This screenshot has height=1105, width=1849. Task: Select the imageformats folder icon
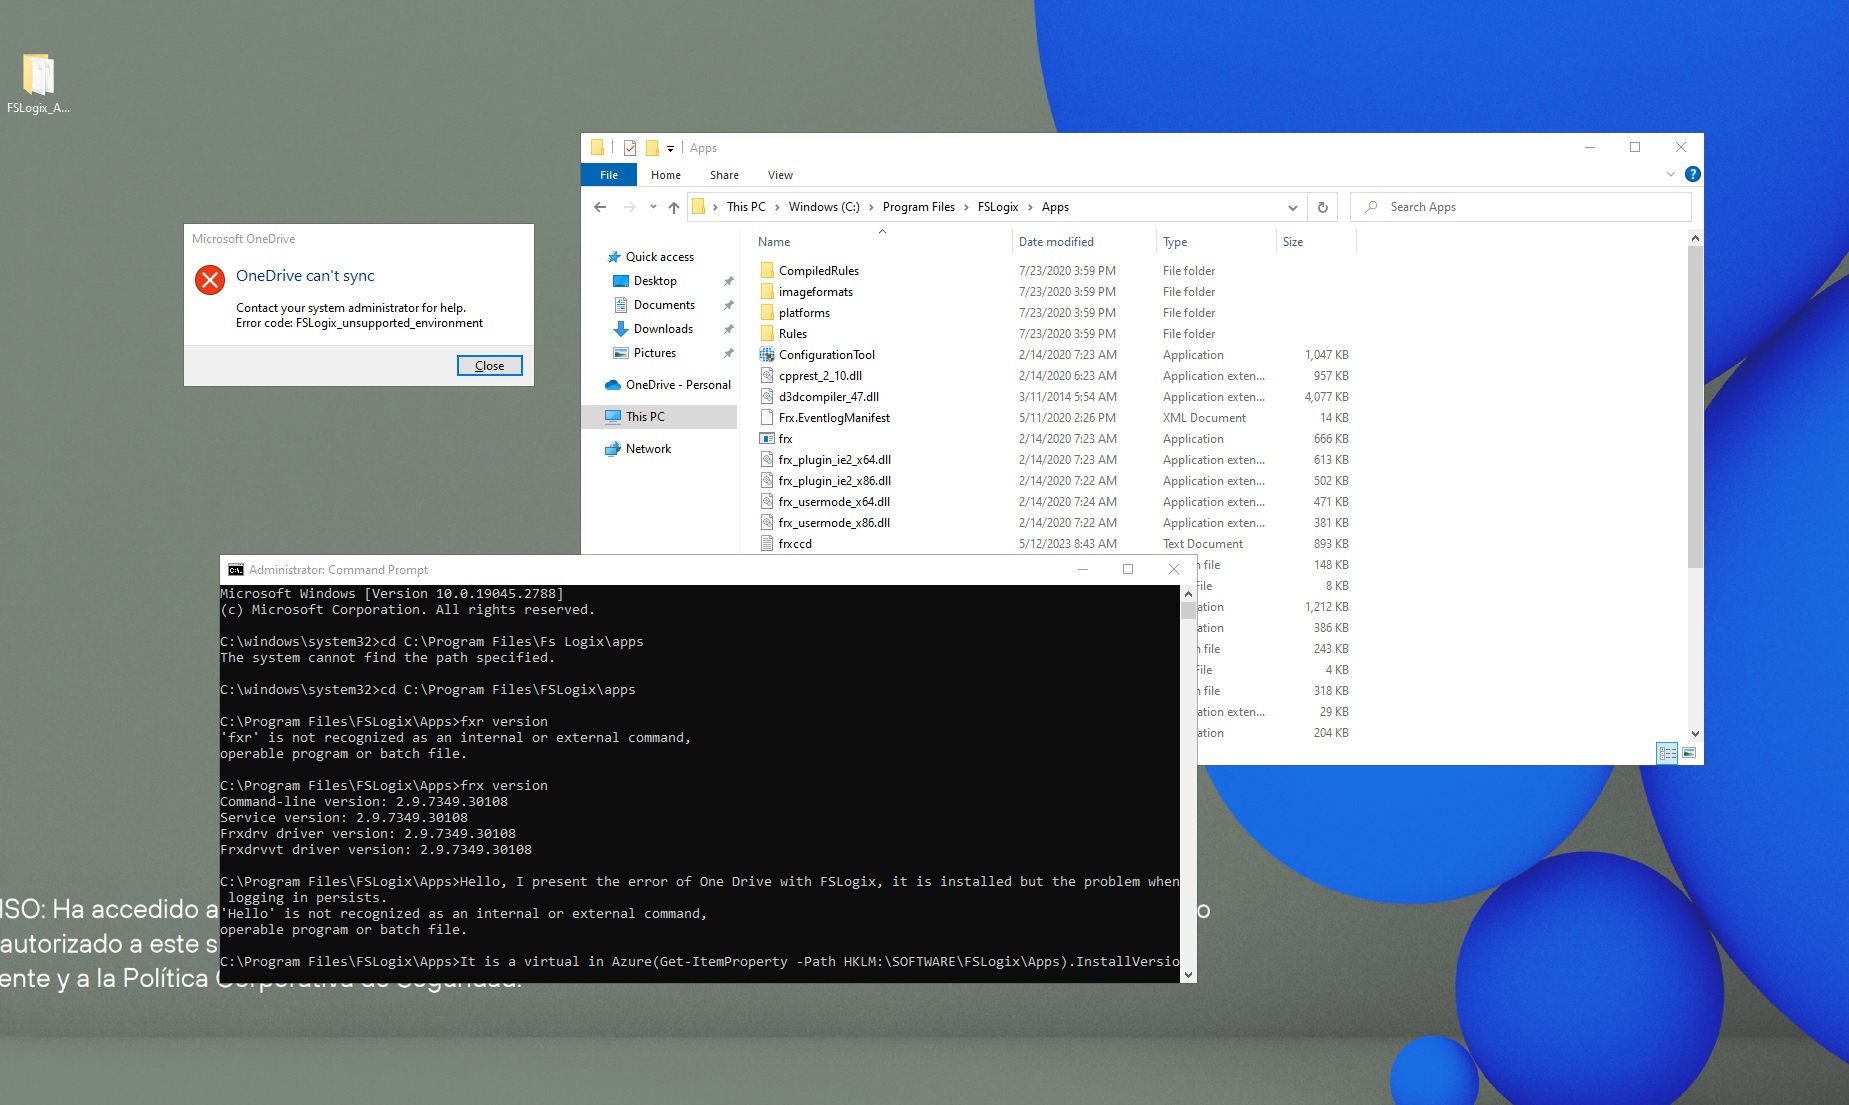tap(767, 292)
